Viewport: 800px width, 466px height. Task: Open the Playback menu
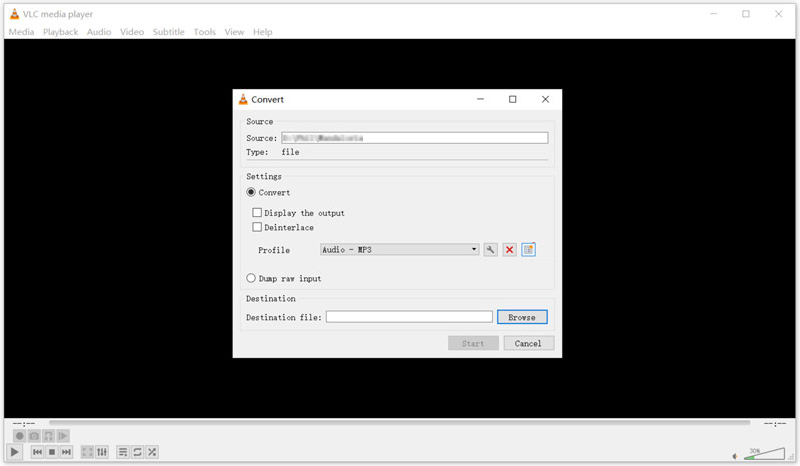pos(60,32)
